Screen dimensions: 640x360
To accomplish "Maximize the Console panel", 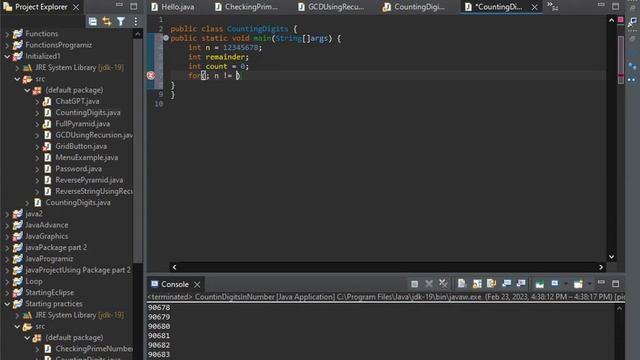I will (616, 283).
